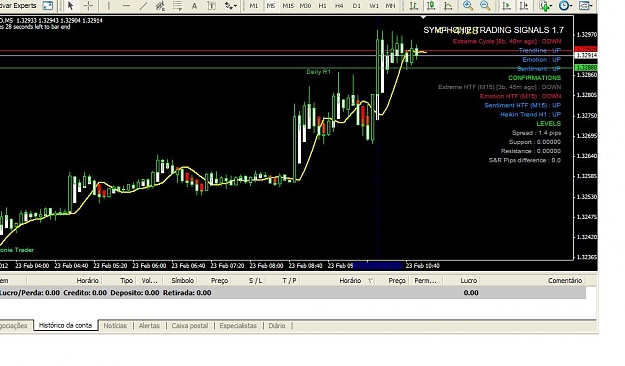This screenshot has height=366, width=625.
Task: Select the trendline drawing tool
Action: tap(143, 6)
